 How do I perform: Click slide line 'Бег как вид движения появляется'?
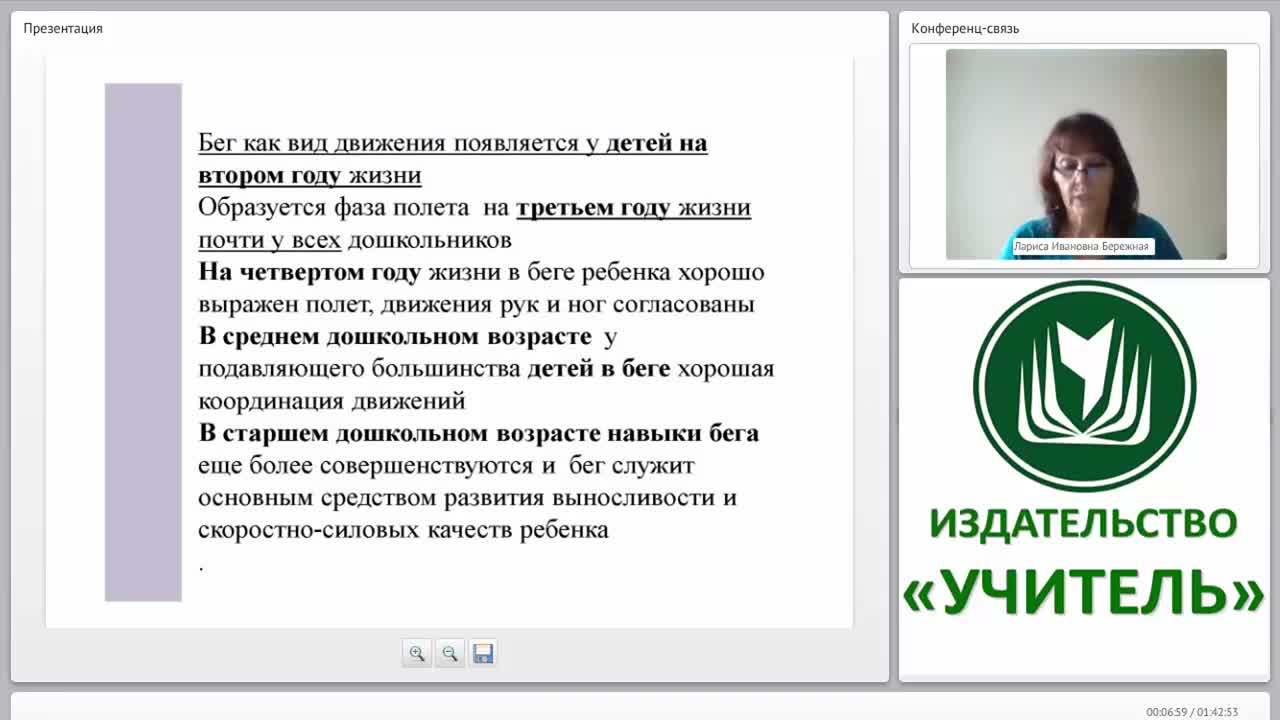click(x=453, y=143)
